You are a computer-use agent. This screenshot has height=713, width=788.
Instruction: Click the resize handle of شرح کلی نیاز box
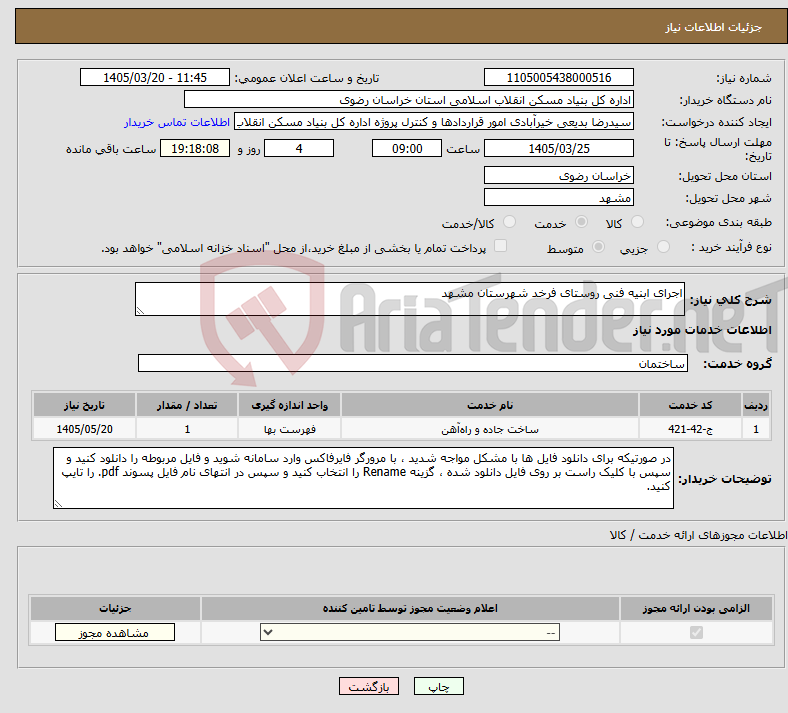click(x=140, y=311)
